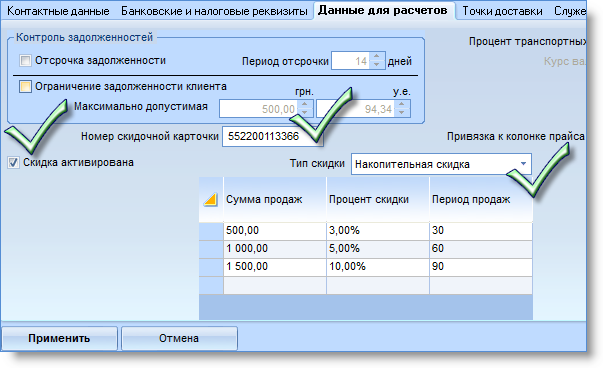Decrease the грн. maximum debt spinner
603x368 pixels.
click(305, 113)
